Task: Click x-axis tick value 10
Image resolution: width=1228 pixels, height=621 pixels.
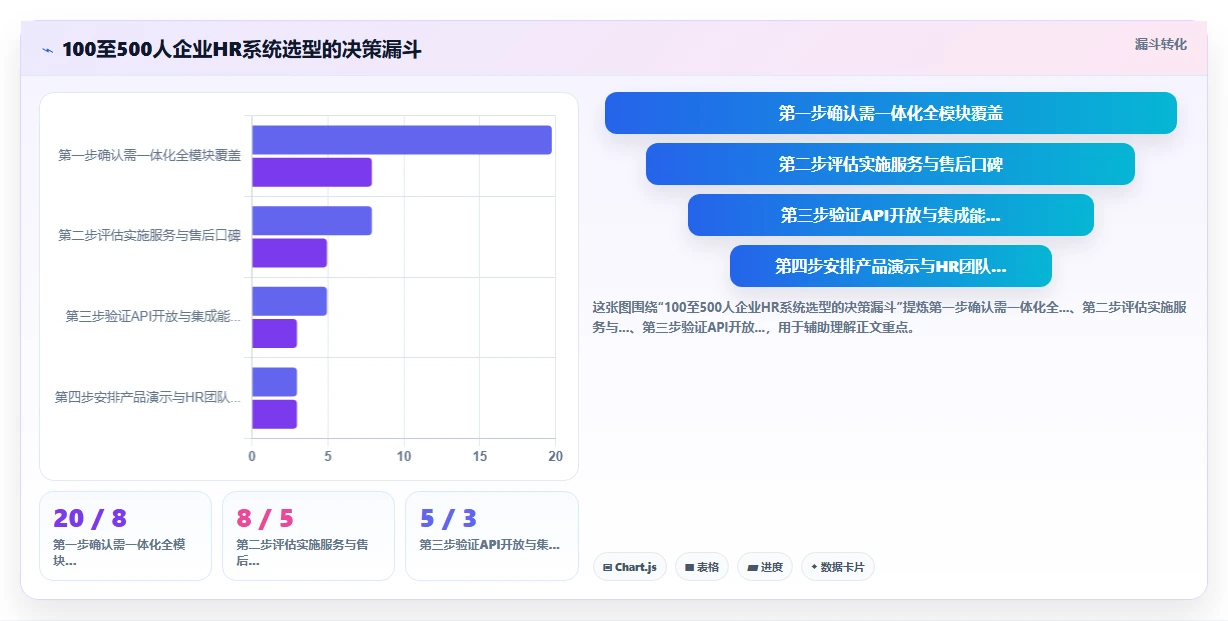Action: [404, 456]
